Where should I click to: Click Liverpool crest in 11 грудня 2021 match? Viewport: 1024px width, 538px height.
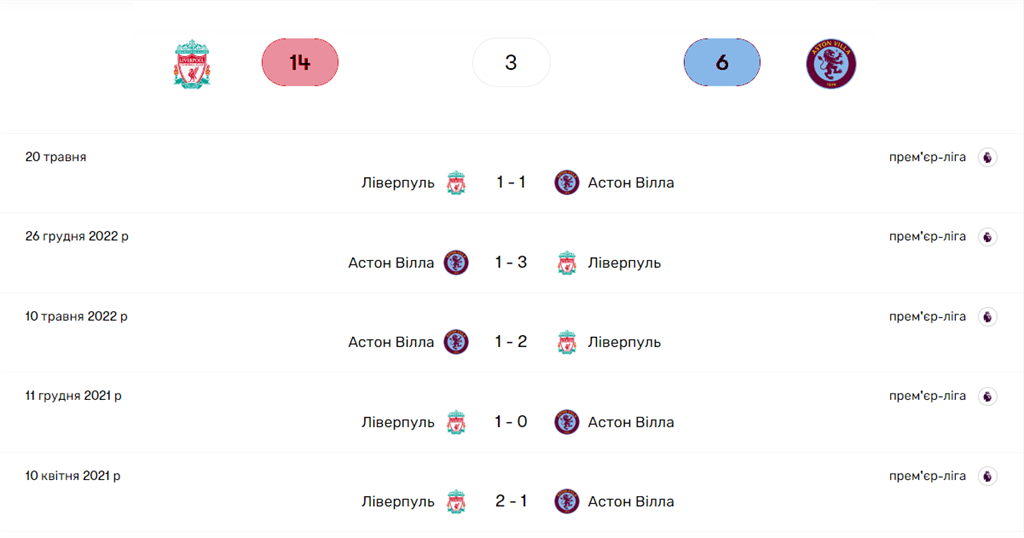(456, 422)
